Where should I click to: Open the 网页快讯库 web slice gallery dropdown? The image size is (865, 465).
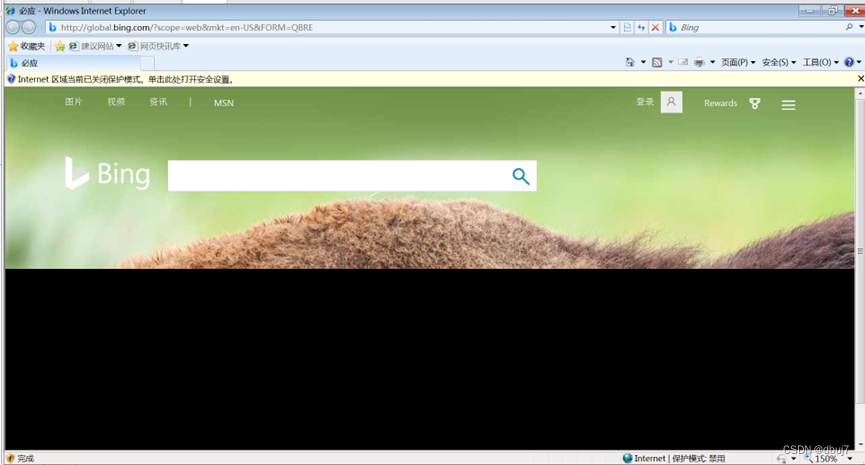158,46
